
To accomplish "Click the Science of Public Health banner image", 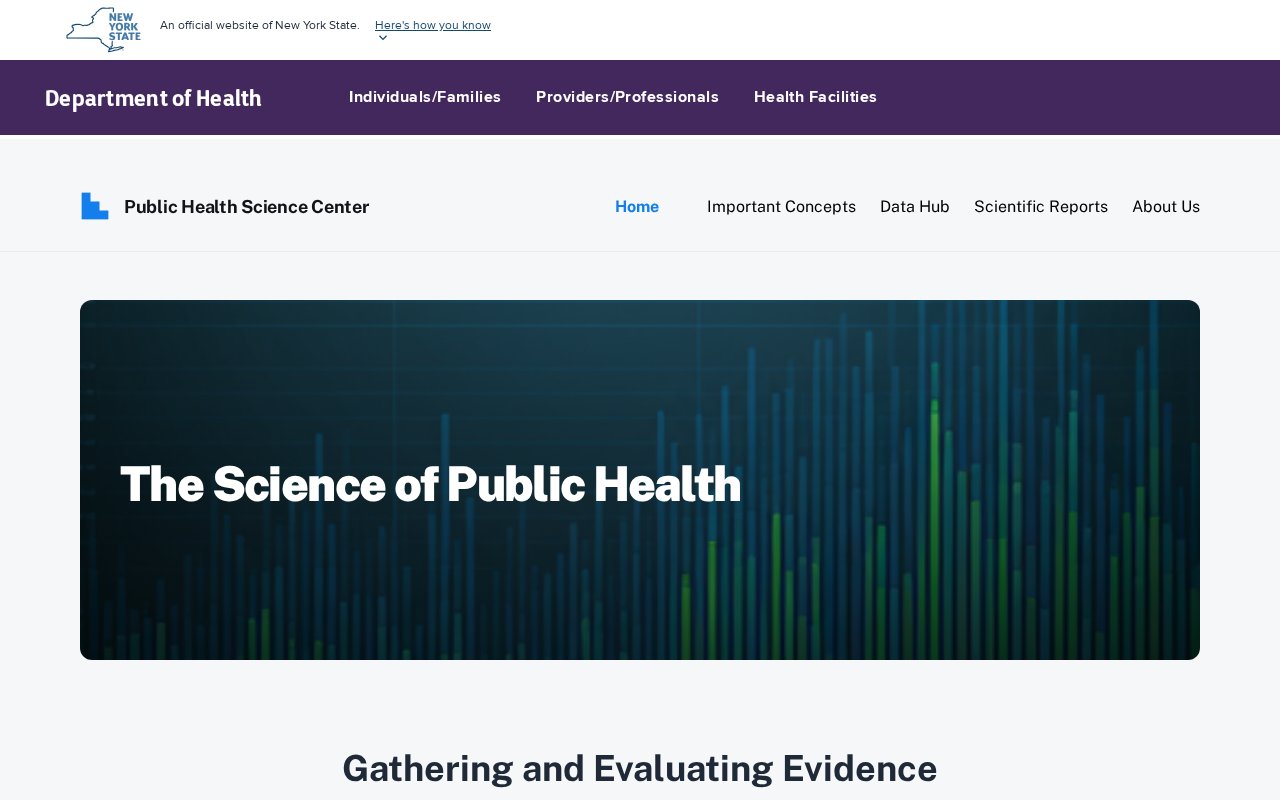I will click(x=640, y=480).
